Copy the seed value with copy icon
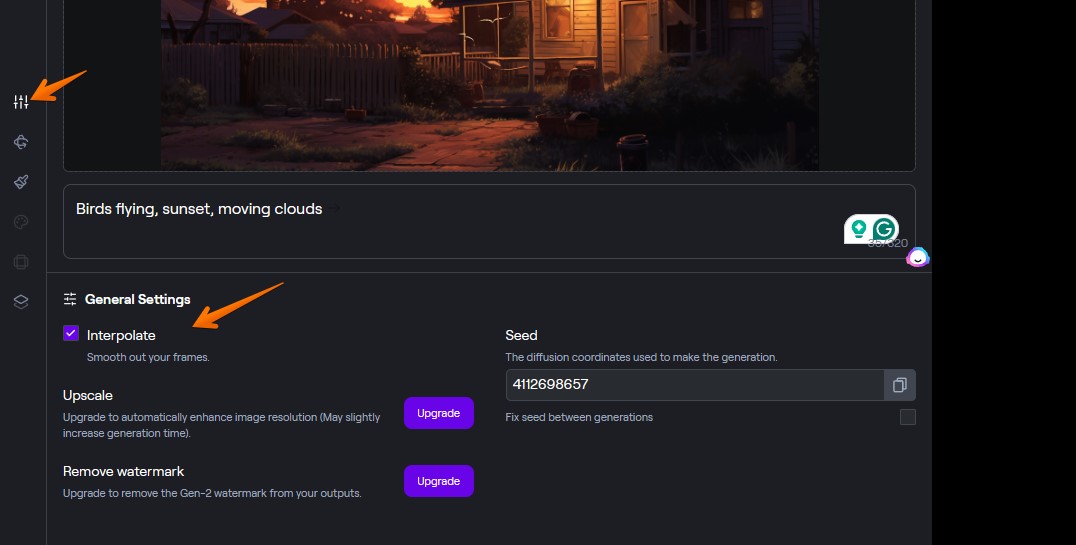 899,385
